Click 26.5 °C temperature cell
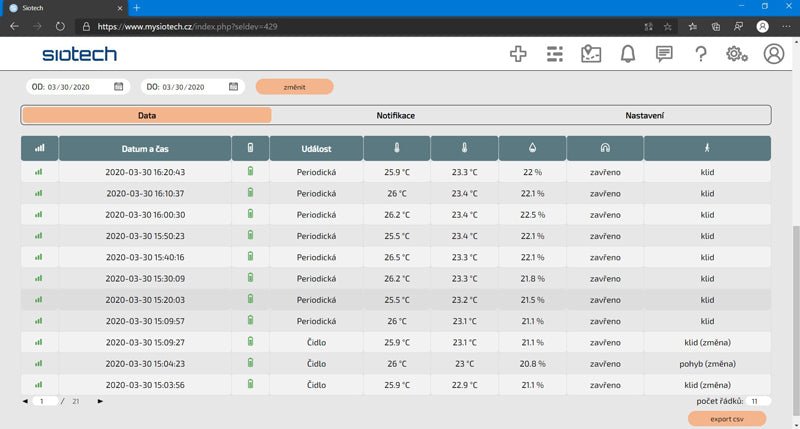Image resolution: width=800 pixels, height=429 pixels. (396, 257)
